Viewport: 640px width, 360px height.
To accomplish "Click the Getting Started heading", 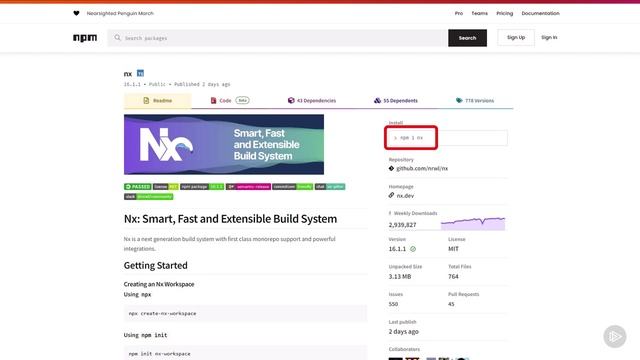I will [x=156, y=265].
